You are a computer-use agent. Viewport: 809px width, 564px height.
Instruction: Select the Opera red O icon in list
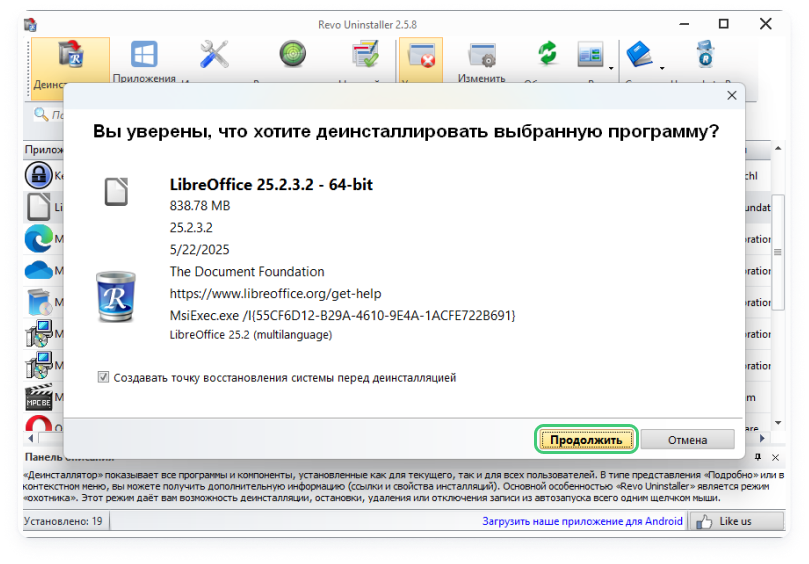39,424
